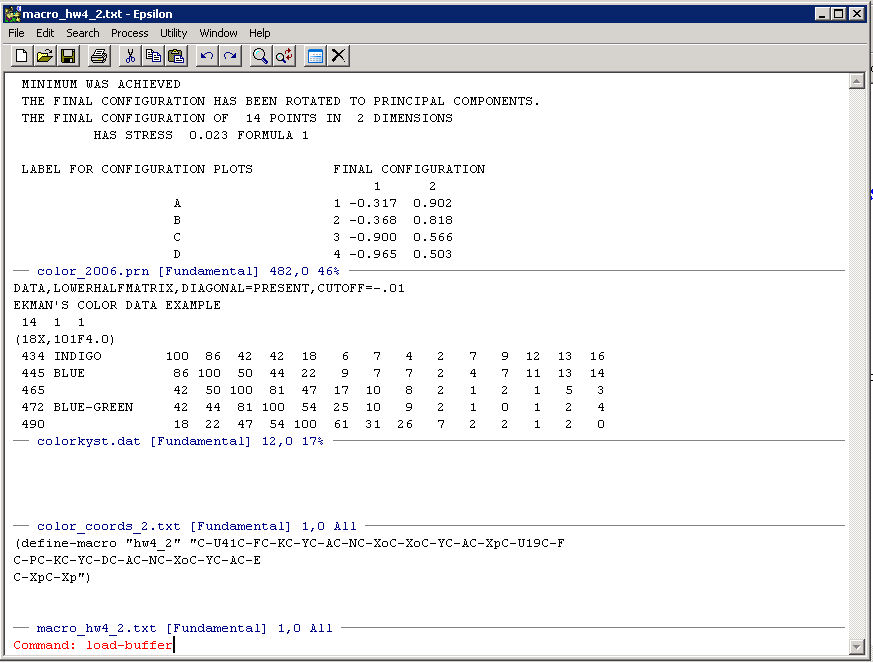Screen dimensions: 873x663
Task: Save the buffer with the floppy icon
Action: coord(68,56)
